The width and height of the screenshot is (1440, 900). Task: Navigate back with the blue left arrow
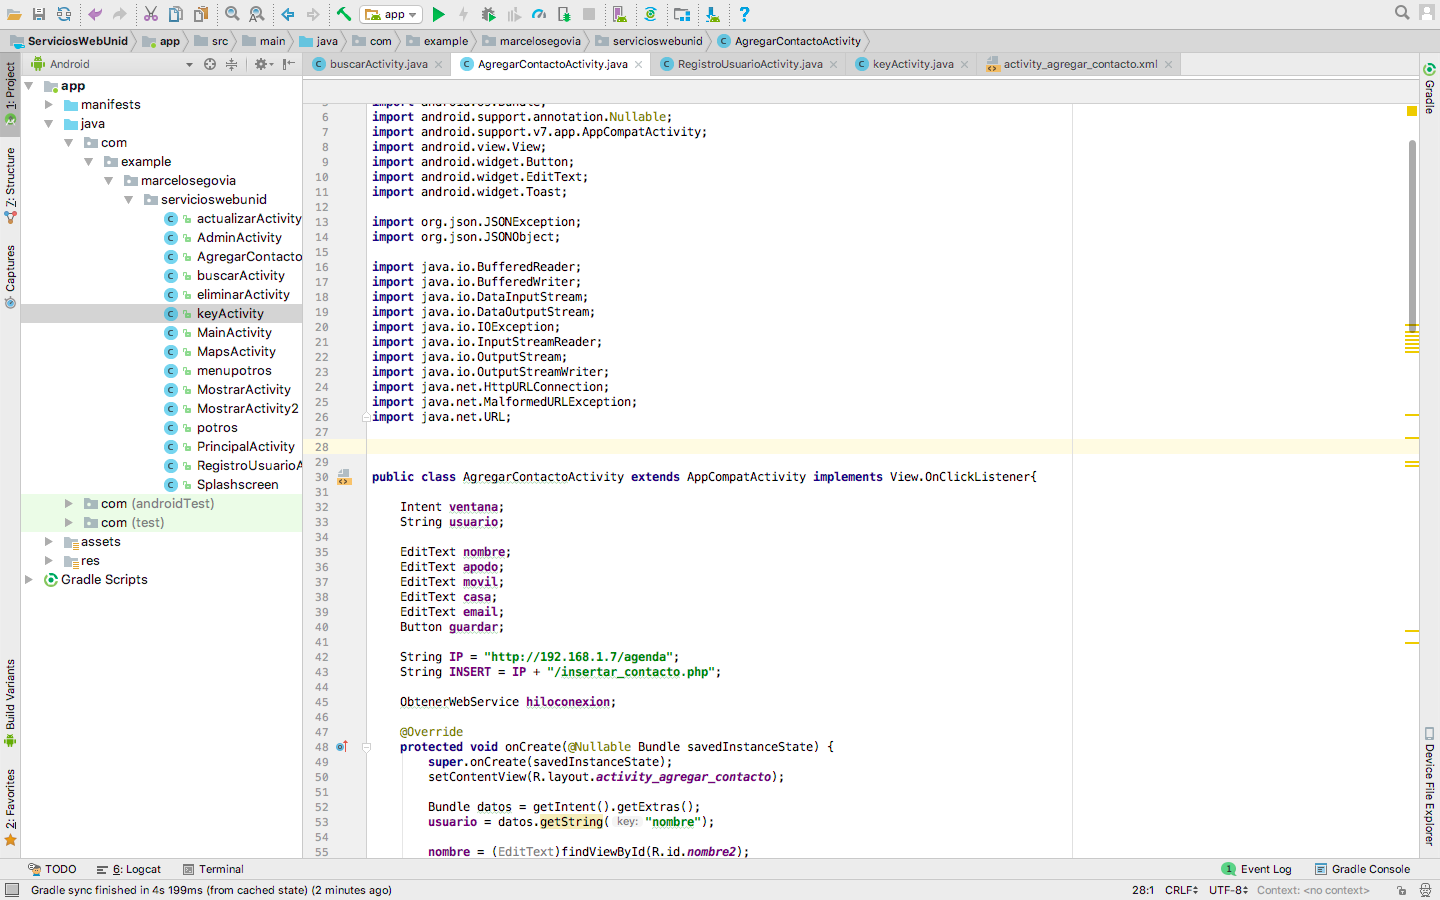coord(288,14)
